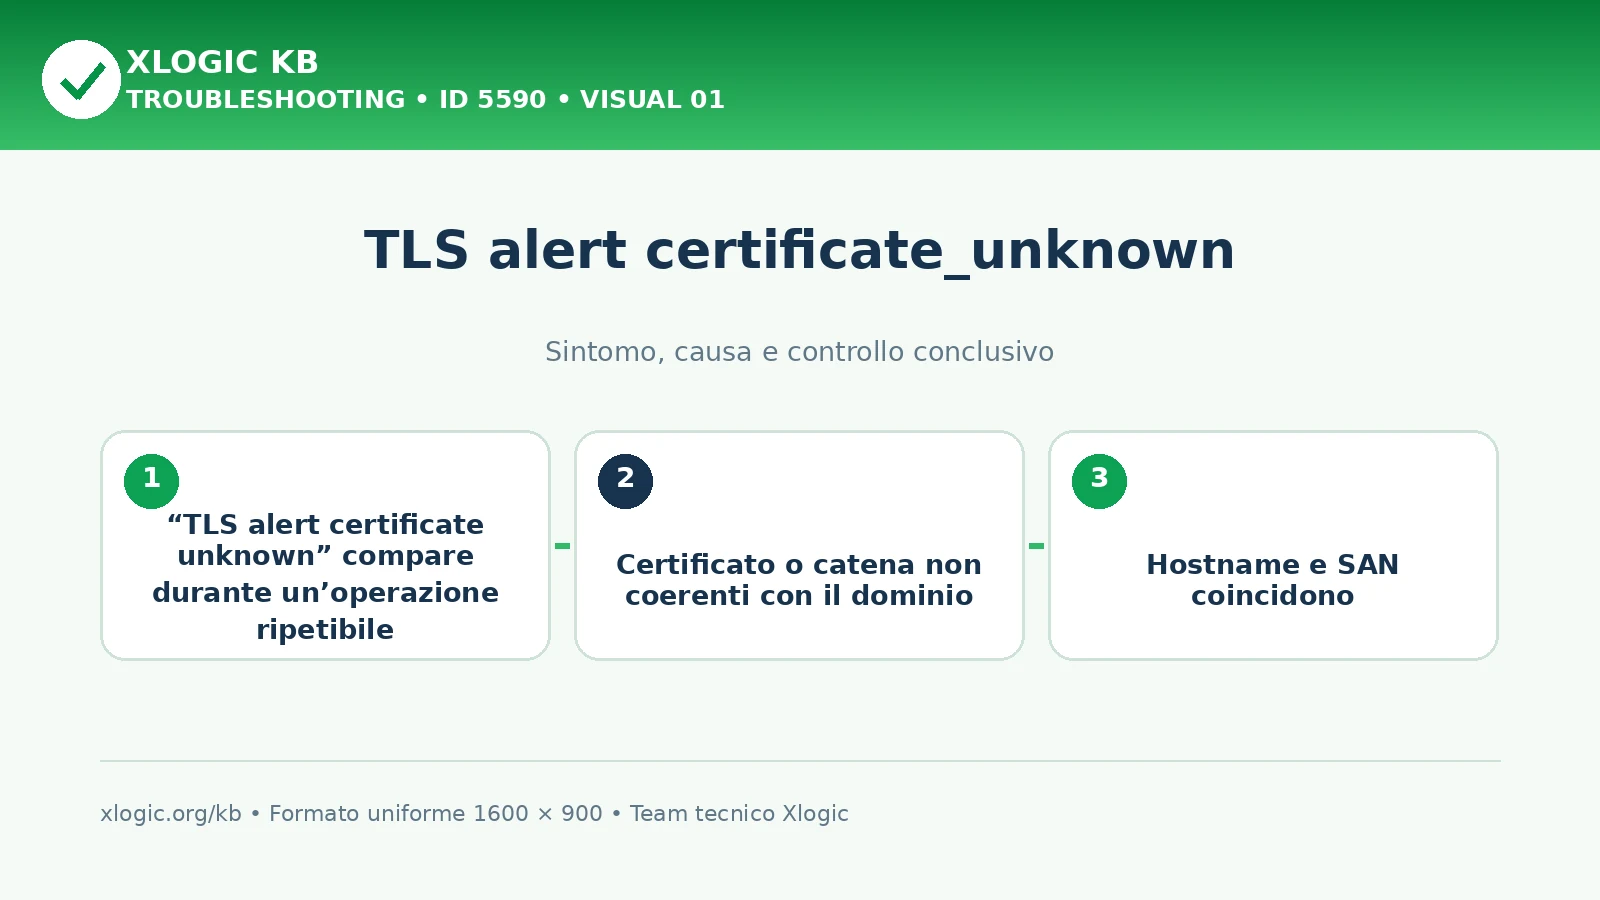The height and width of the screenshot is (900, 1600).
Task: Click the green step 3 badge
Action: tap(1099, 481)
